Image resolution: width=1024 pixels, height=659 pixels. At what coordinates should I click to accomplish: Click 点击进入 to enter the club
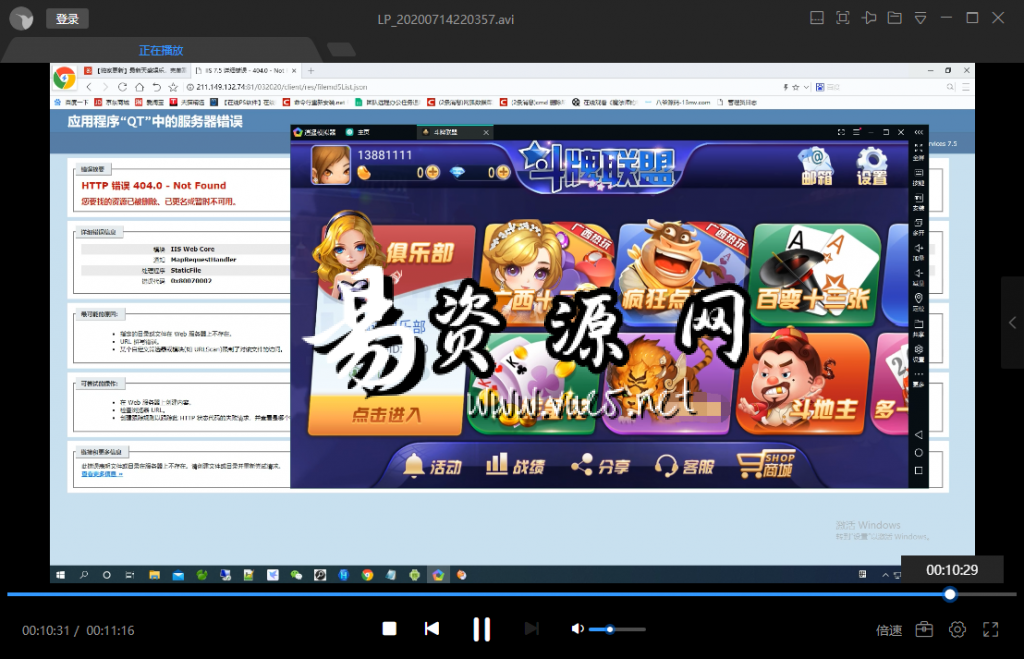coord(386,415)
